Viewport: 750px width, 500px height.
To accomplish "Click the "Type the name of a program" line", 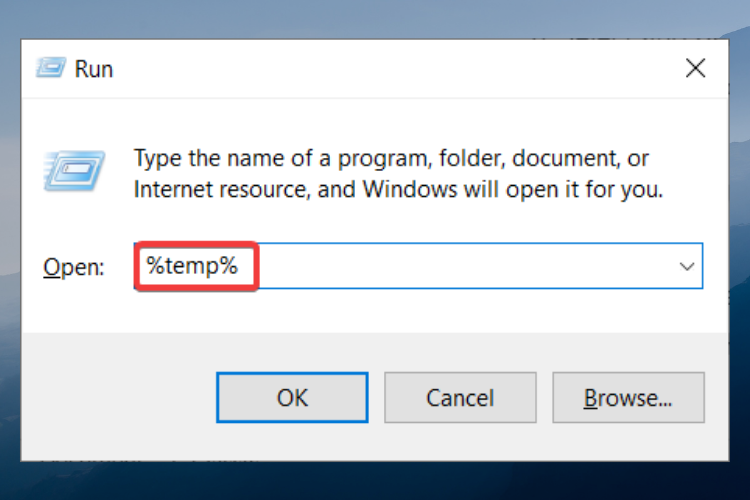I will point(391,158).
